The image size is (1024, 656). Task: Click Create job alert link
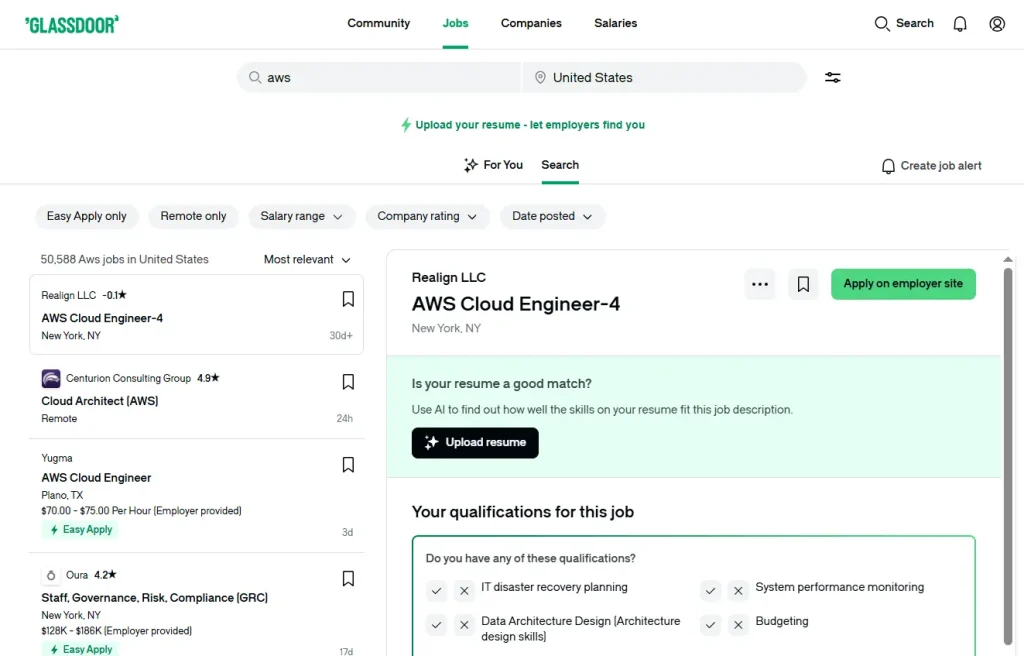(931, 166)
